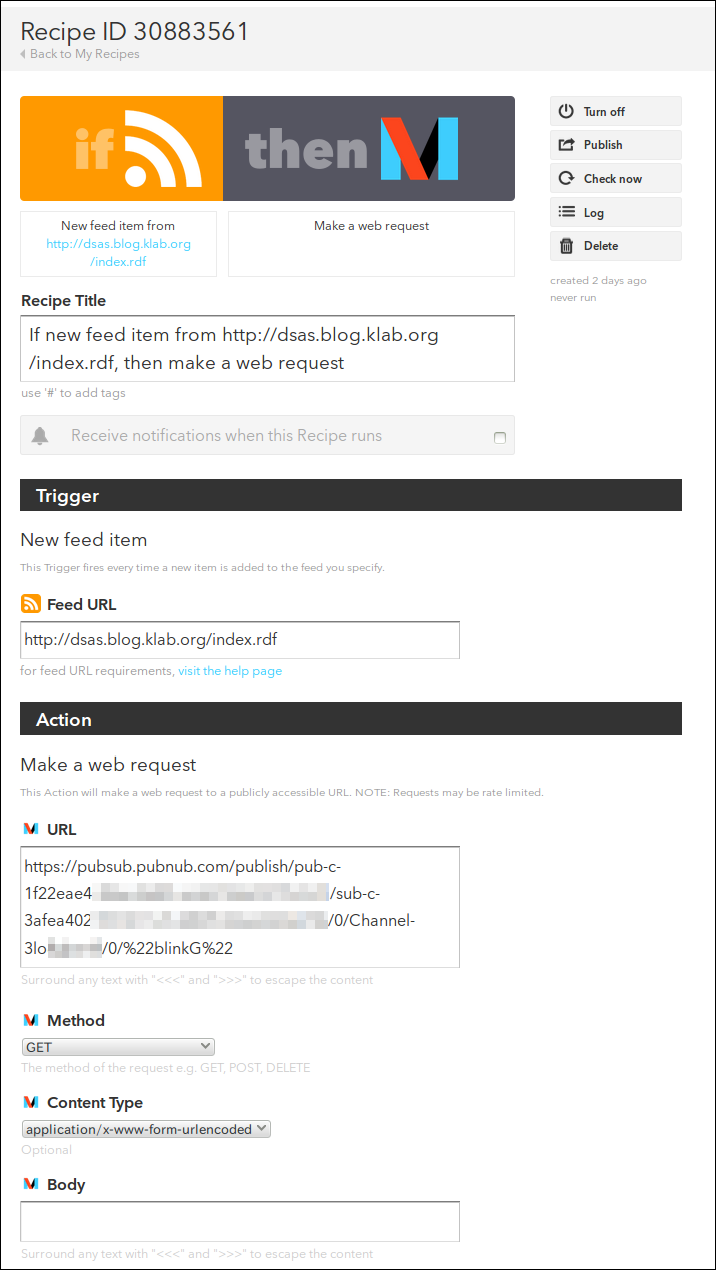Click inside the Body text field

240,1221
